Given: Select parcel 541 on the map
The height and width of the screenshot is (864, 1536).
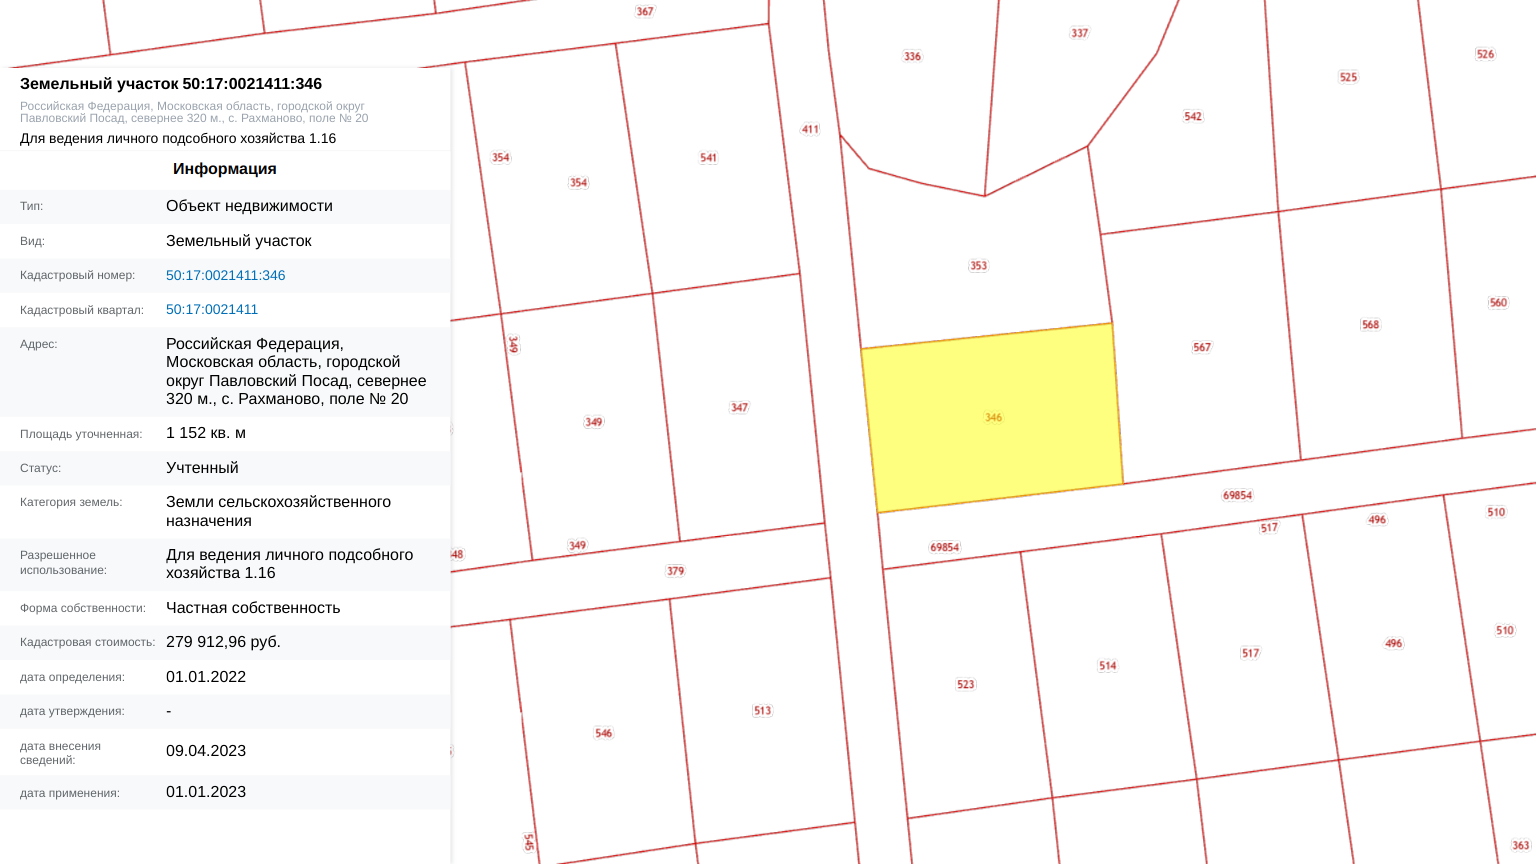Looking at the screenshot, I should pos(708,158).
